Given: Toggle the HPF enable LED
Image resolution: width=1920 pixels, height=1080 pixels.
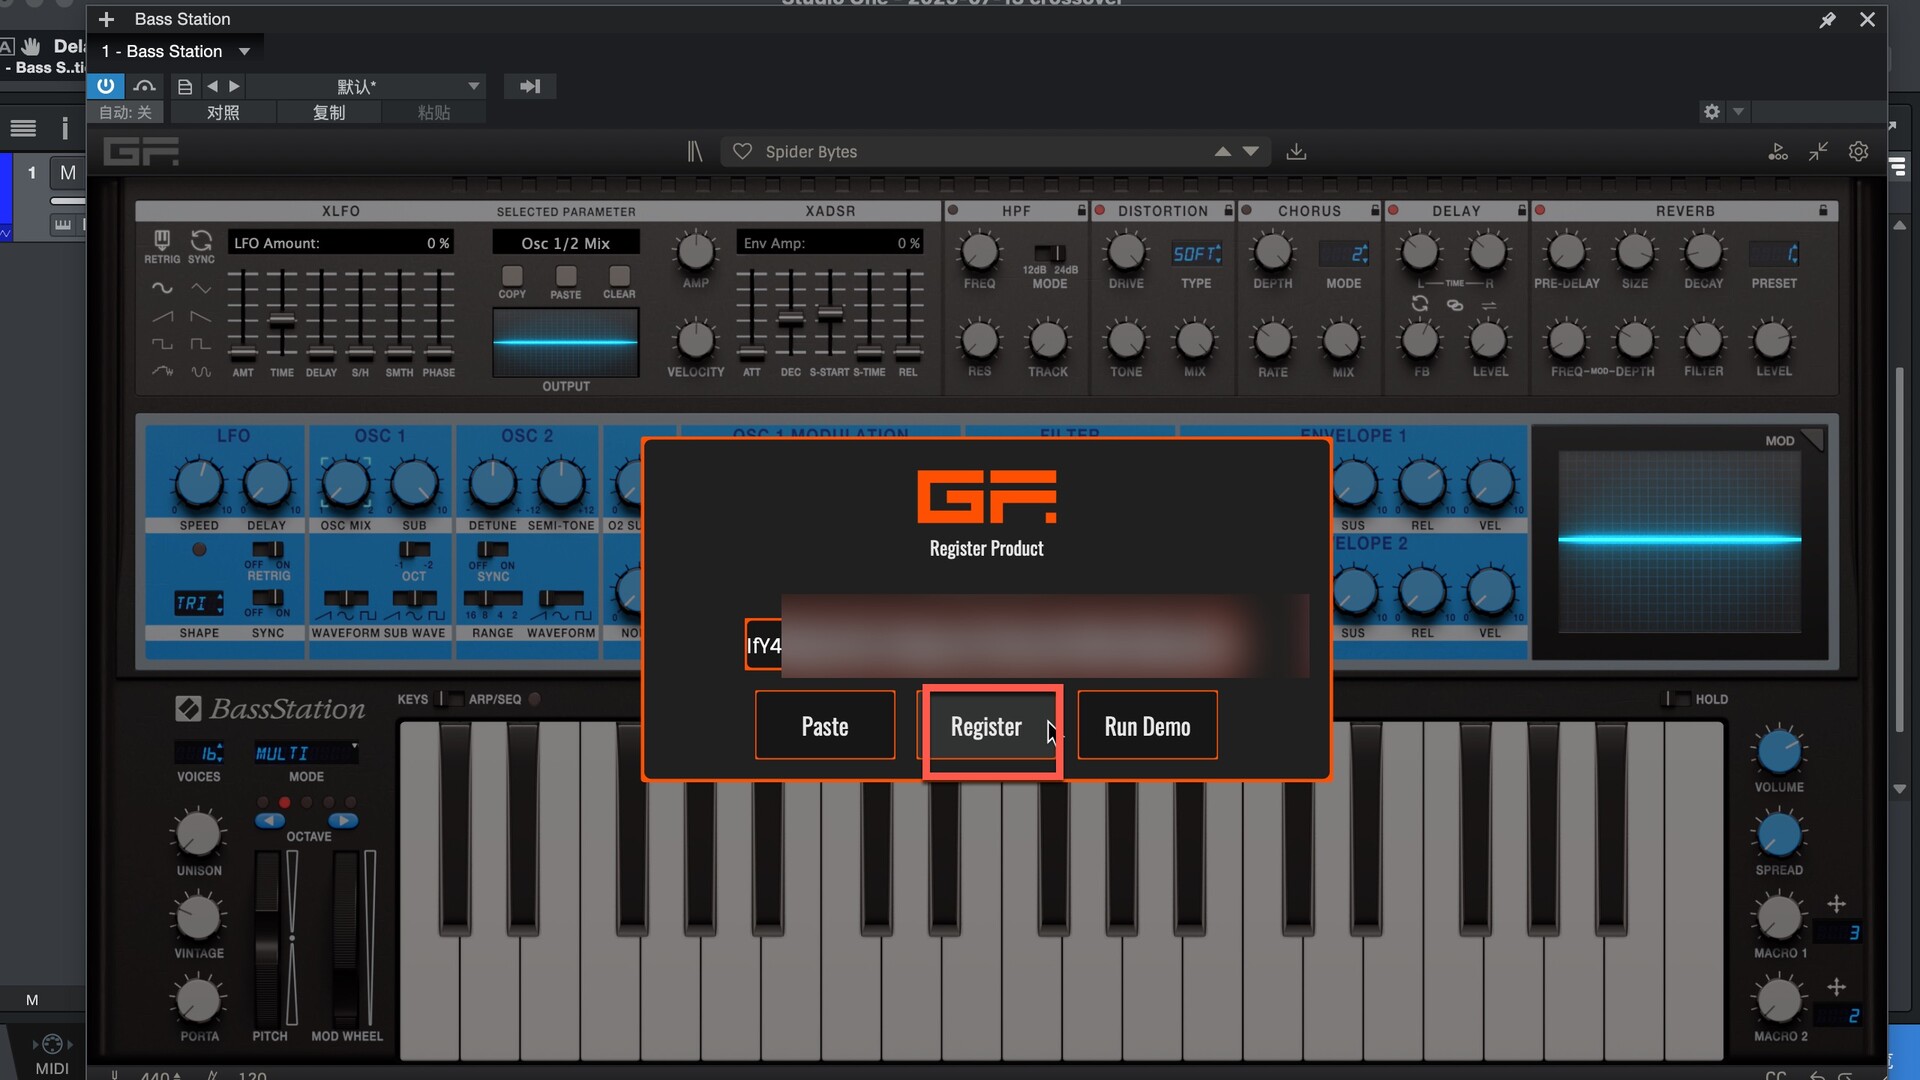Looking at the screenshot, I should [953, 211].
